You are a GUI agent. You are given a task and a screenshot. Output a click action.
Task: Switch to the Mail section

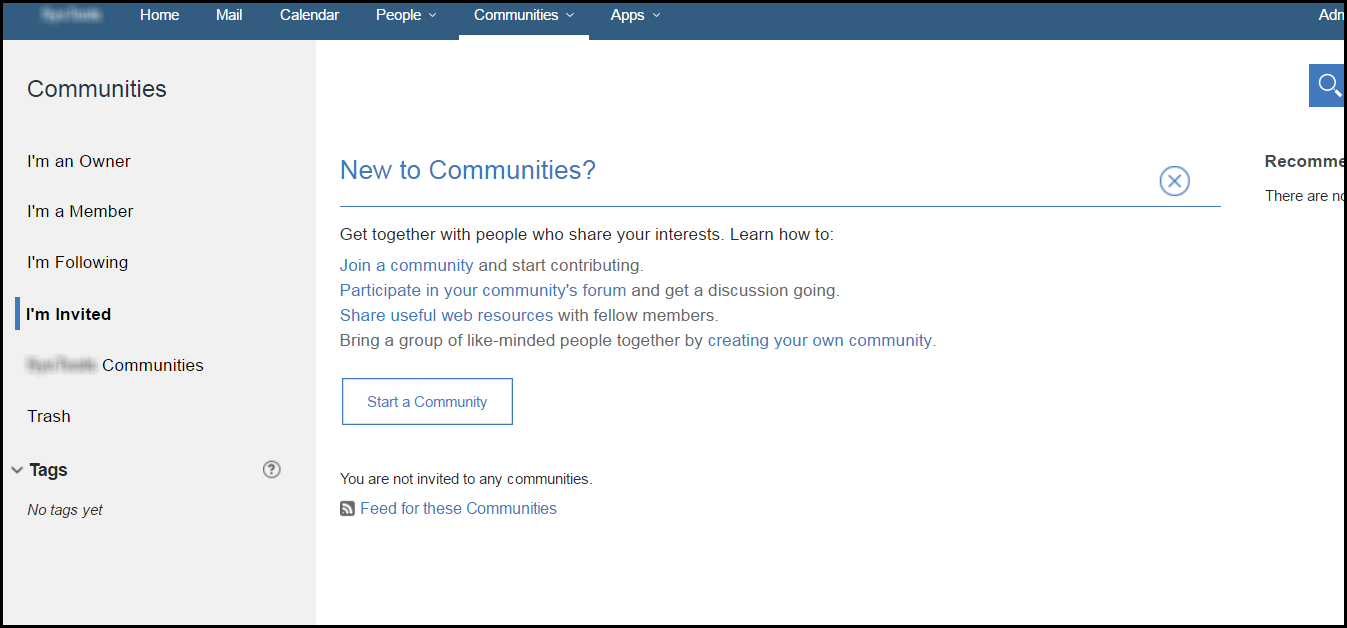tap(228, 15)
